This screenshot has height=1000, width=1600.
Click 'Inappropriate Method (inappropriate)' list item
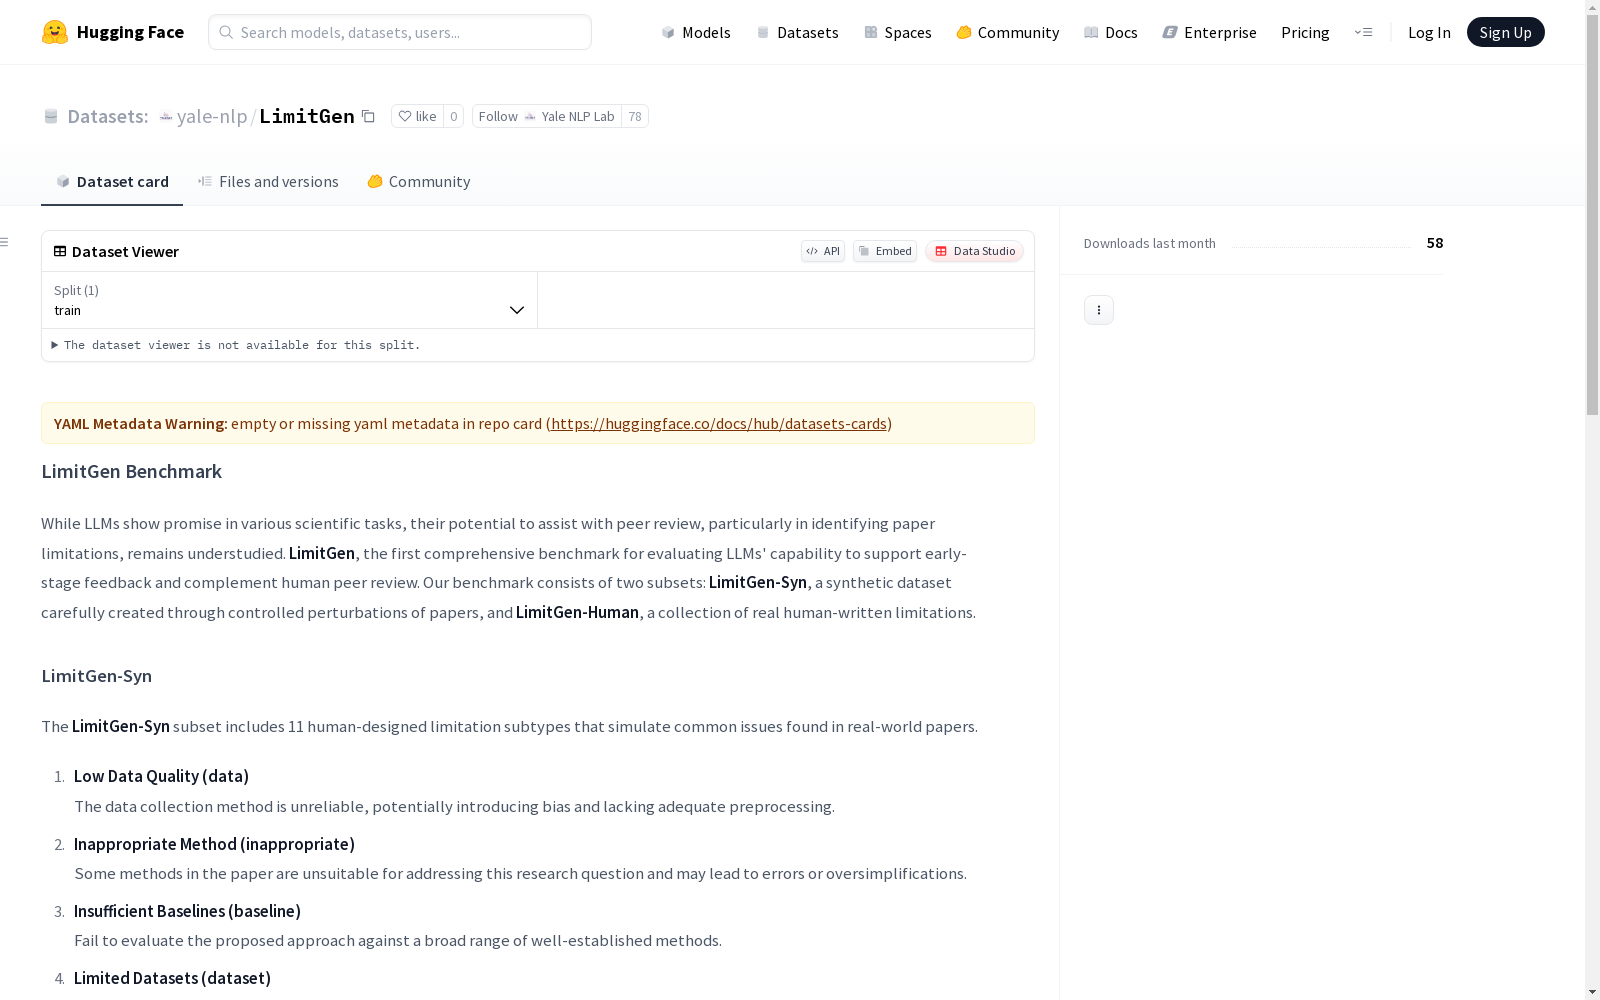(x=214, y=844)
